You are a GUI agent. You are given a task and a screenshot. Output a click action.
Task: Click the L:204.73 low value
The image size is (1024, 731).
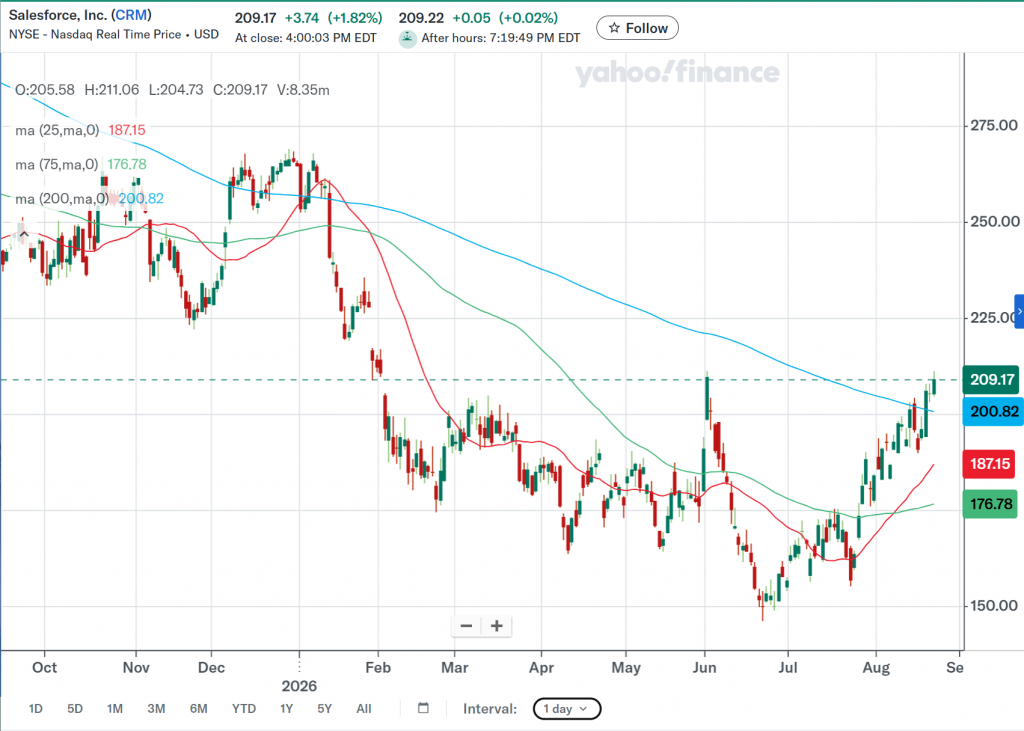pyautogui.click(x=176, y=90)
